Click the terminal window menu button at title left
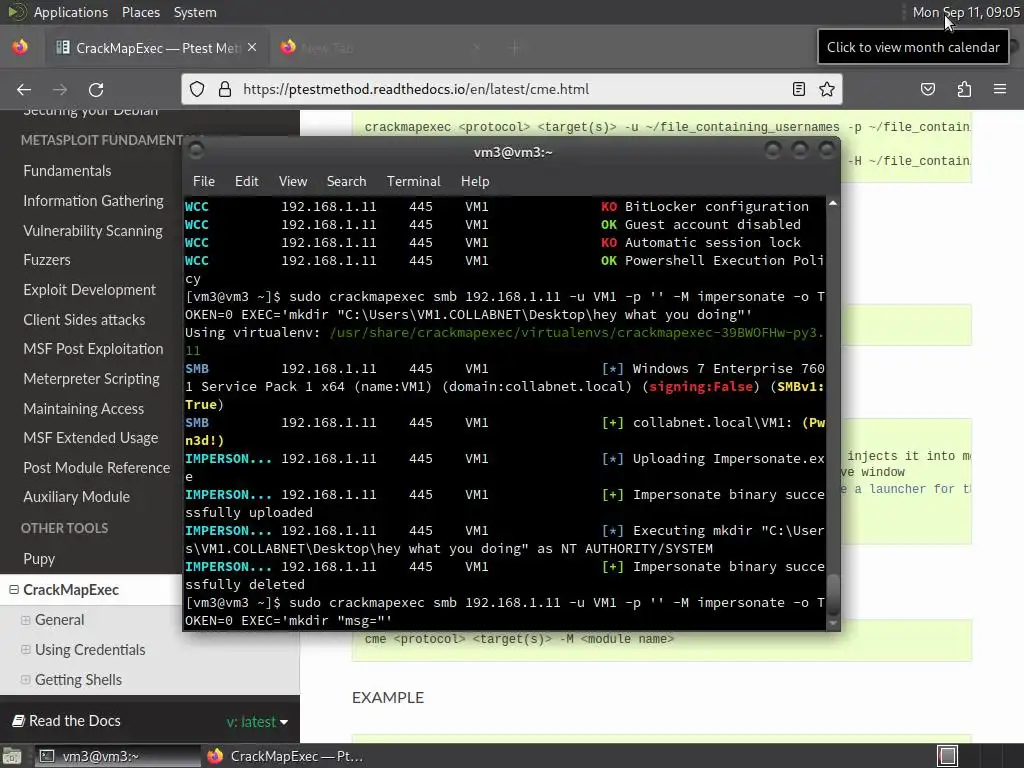Image resolution: width=1024 pixels, height=768 pixels. (196, 151)
